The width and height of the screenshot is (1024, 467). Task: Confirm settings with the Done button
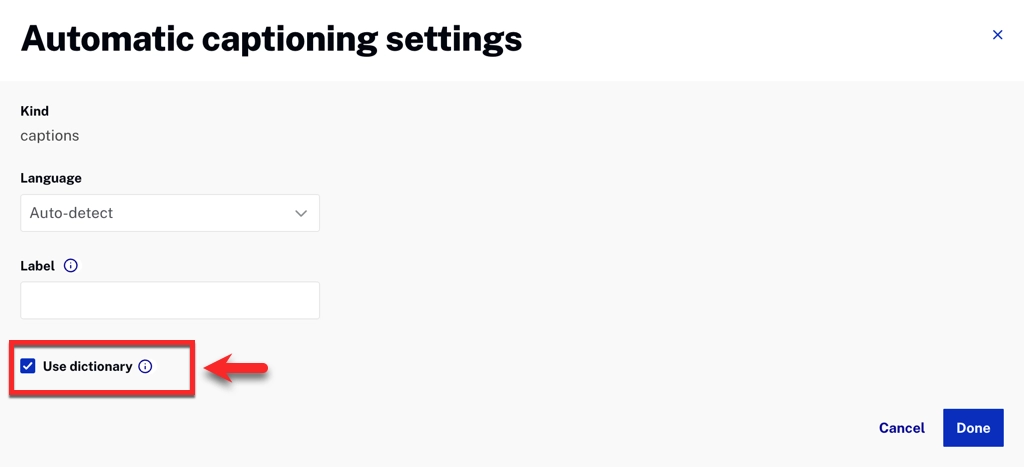(972, 428)
